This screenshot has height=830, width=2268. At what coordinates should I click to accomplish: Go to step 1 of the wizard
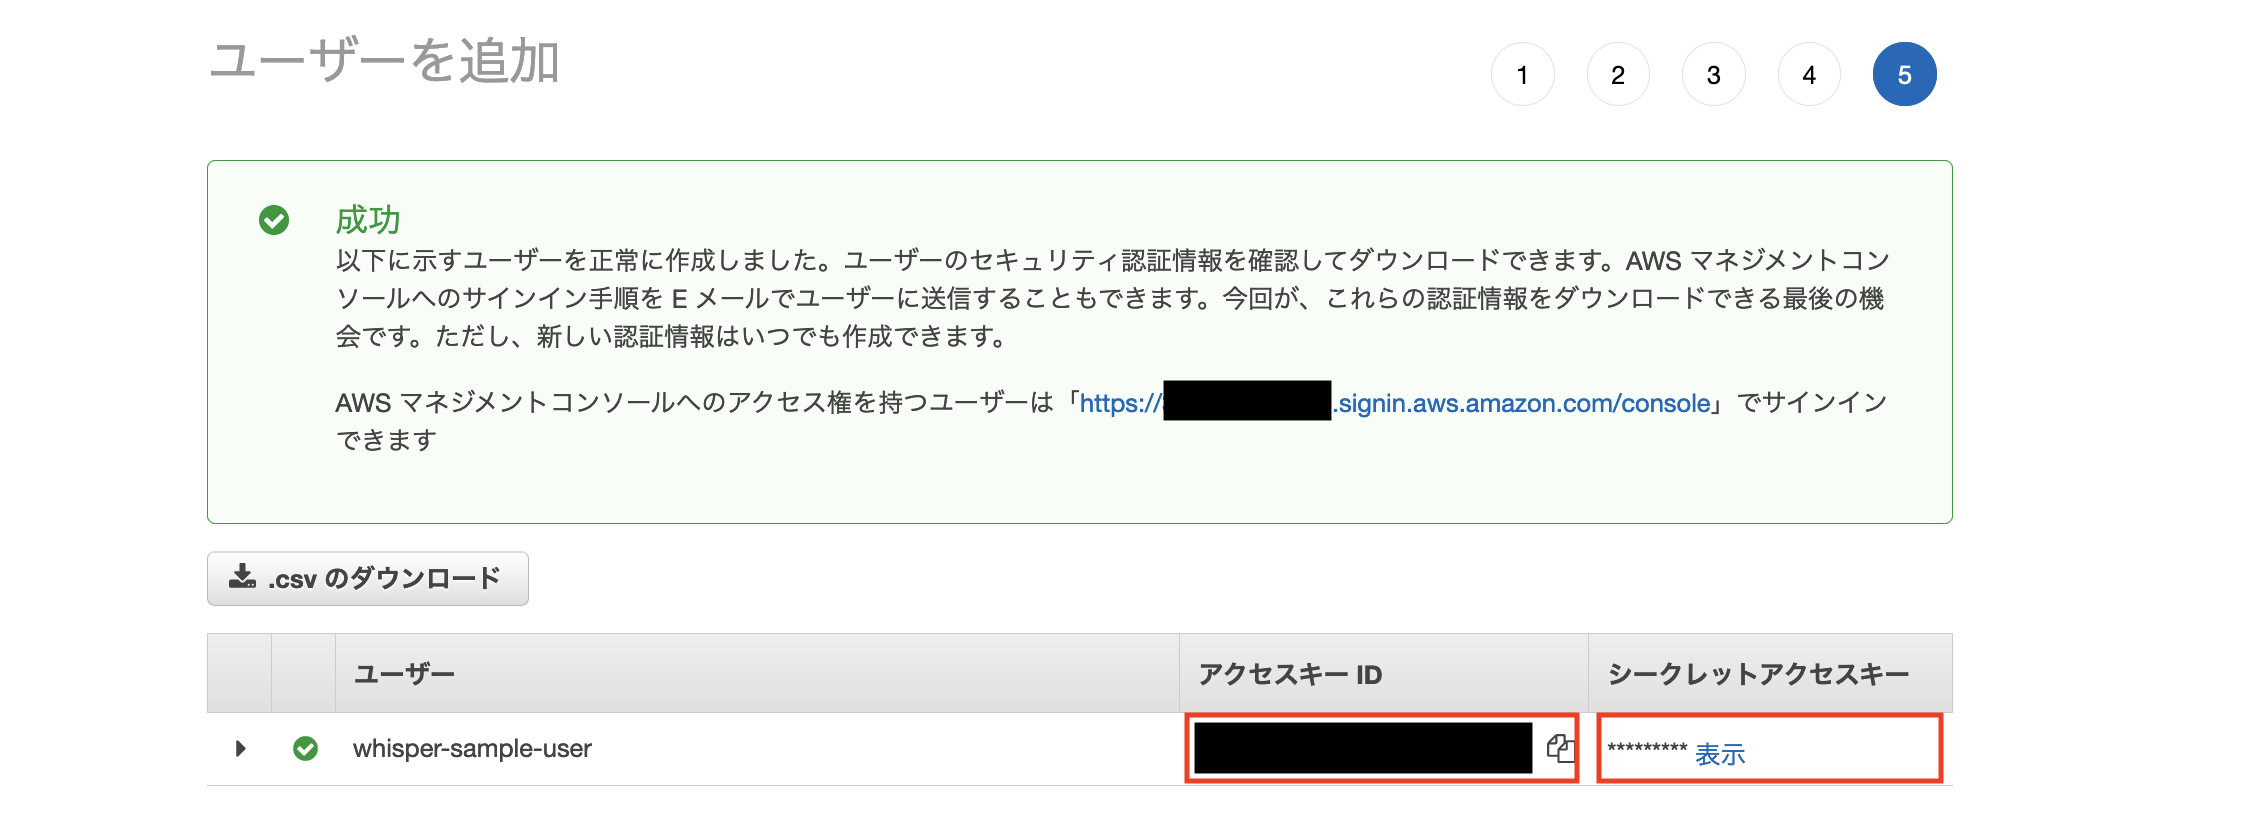click(1522, 74)
